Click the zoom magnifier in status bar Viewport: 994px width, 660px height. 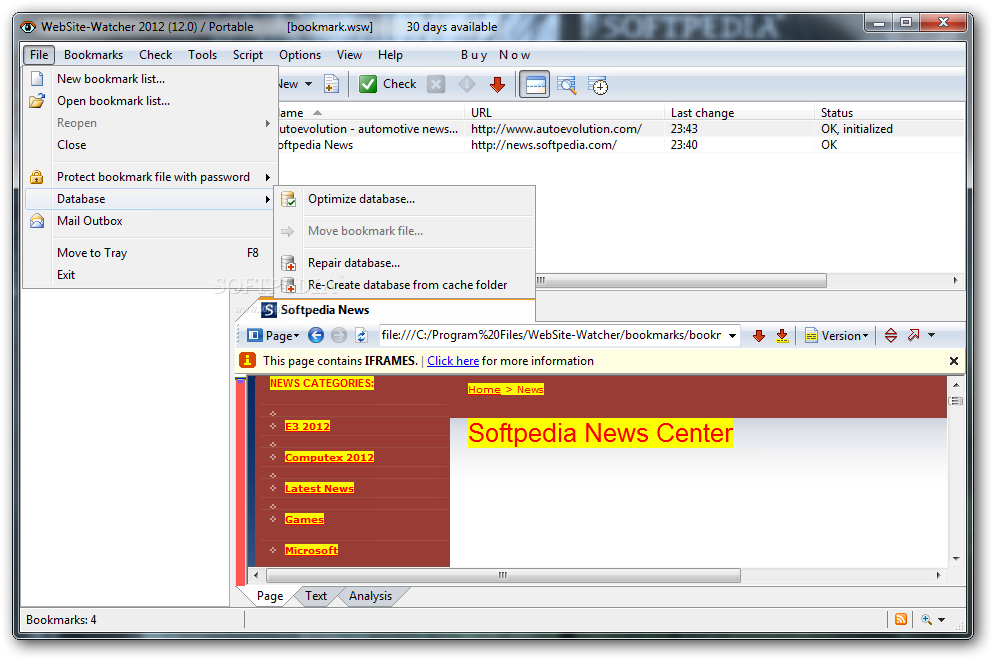pyautogui.click(x=927, y=619)
